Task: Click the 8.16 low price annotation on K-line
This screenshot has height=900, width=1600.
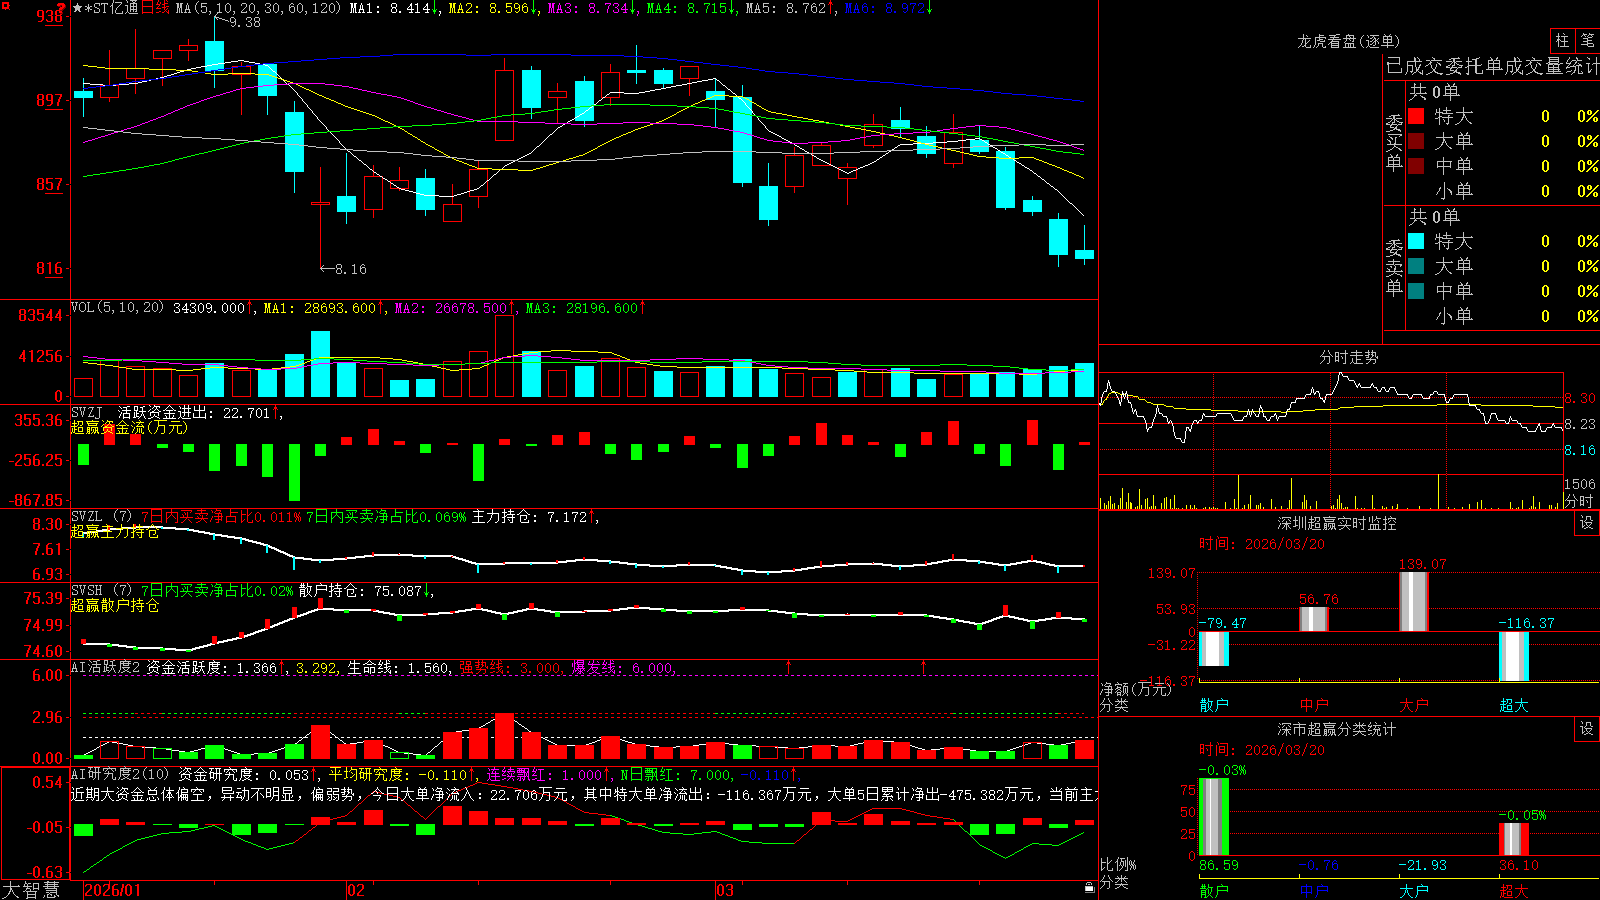Action: pos(350,269)
